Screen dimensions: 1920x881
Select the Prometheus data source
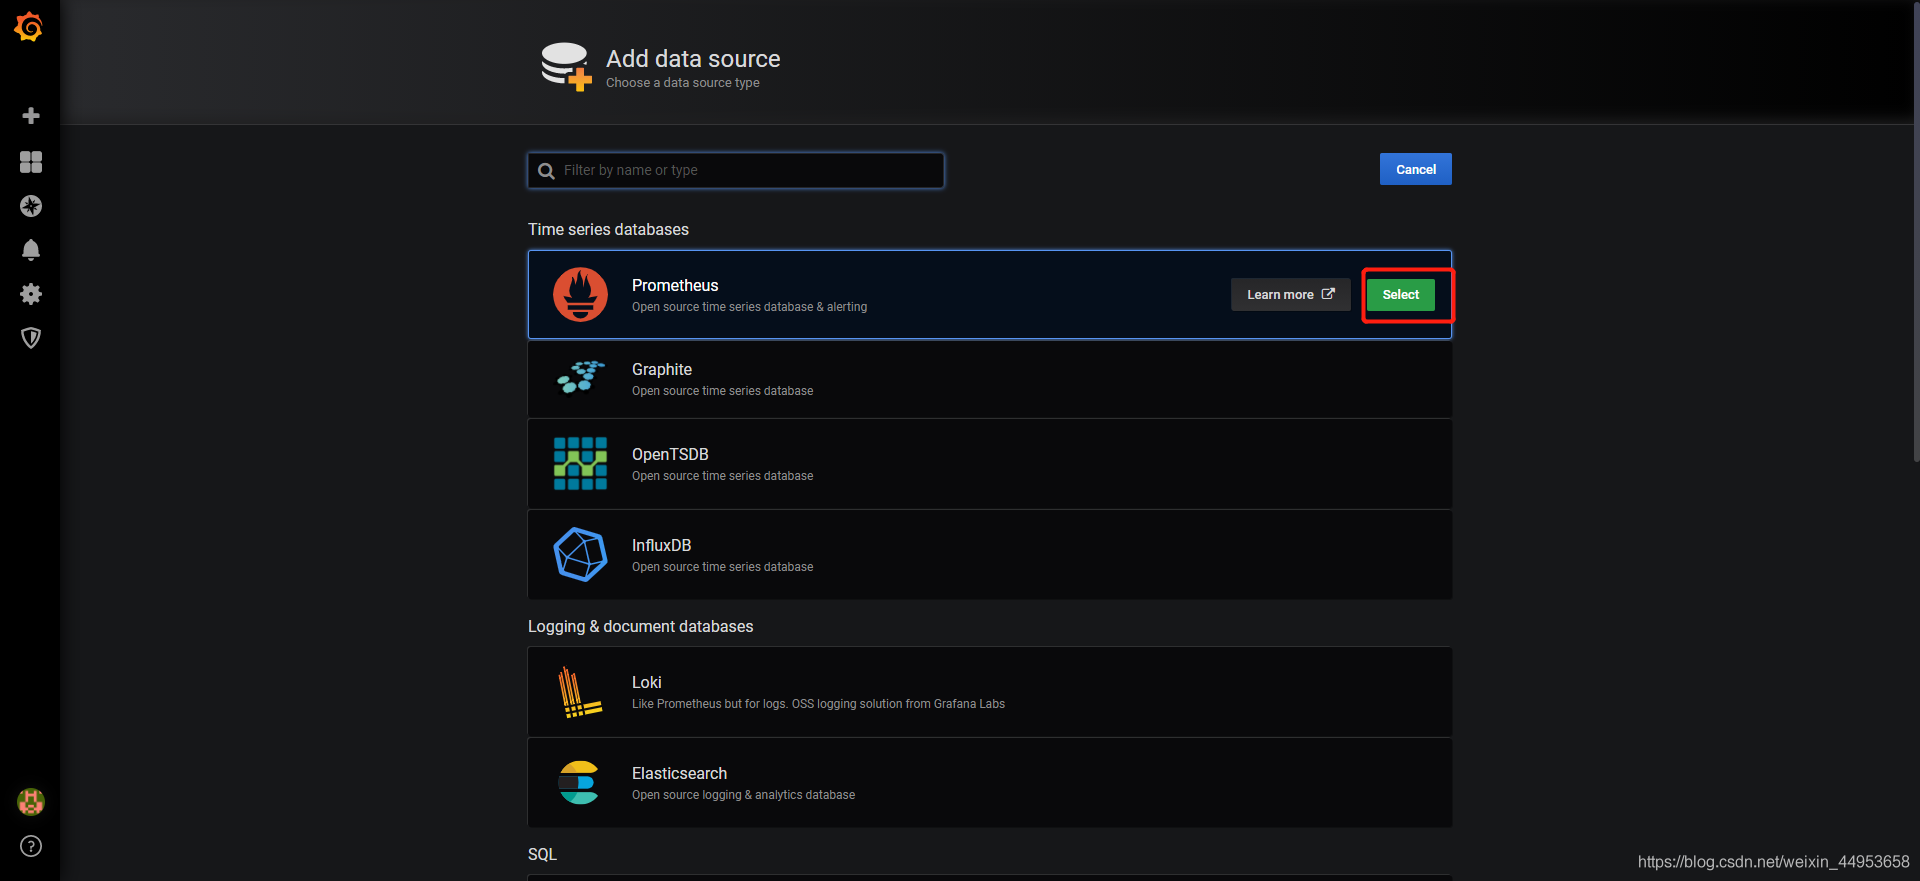(1400, 295)
